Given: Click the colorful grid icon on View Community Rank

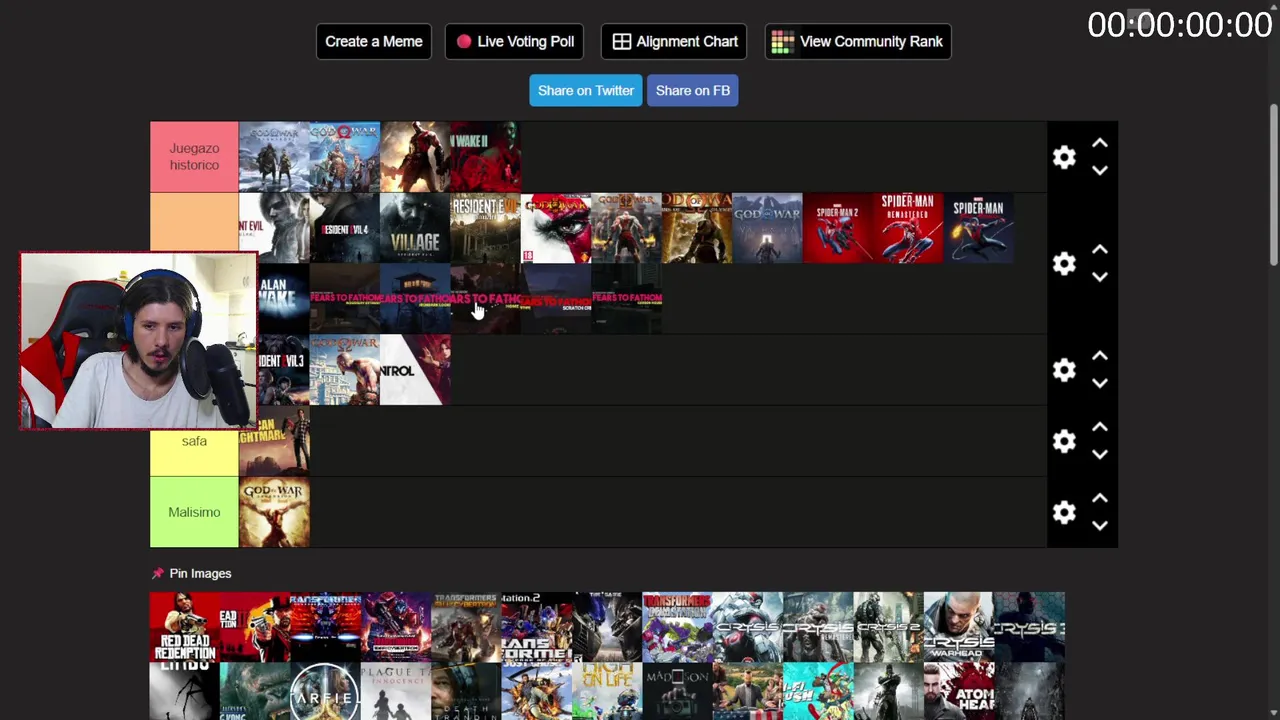Looking at the screenshot, I should [783, 41].
